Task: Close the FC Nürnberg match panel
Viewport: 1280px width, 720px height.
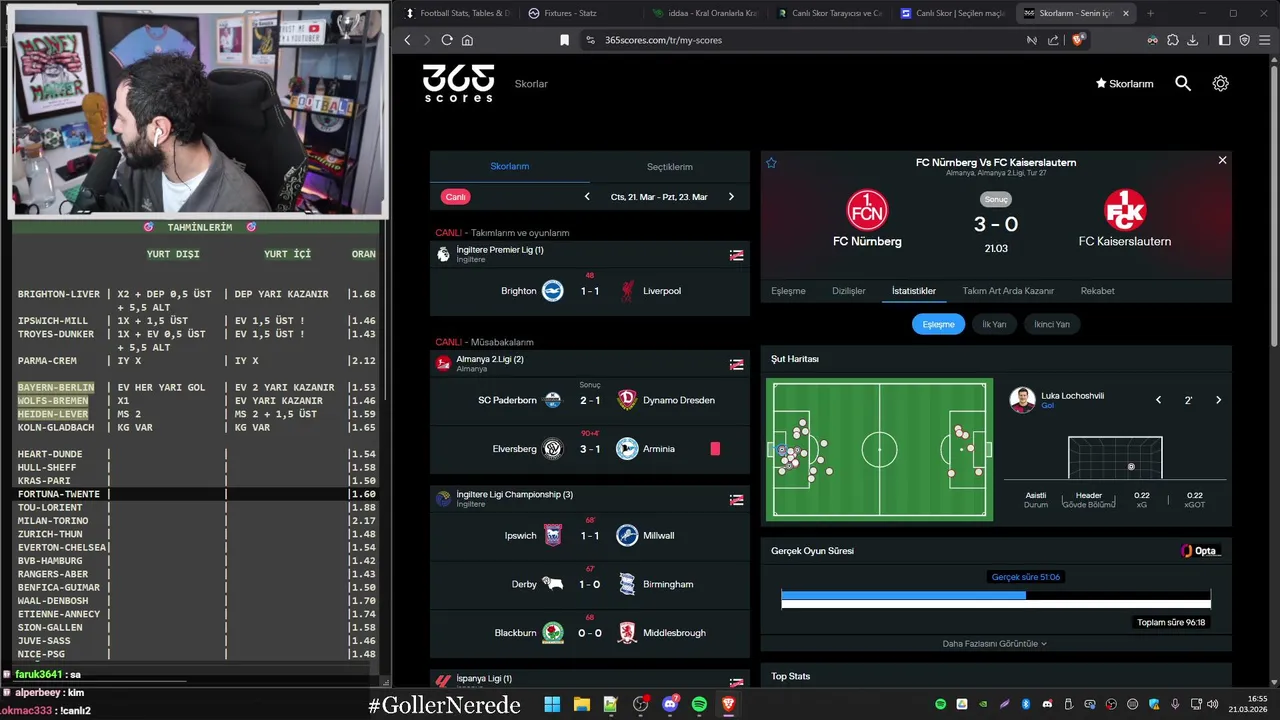Action: [1222, 160]
